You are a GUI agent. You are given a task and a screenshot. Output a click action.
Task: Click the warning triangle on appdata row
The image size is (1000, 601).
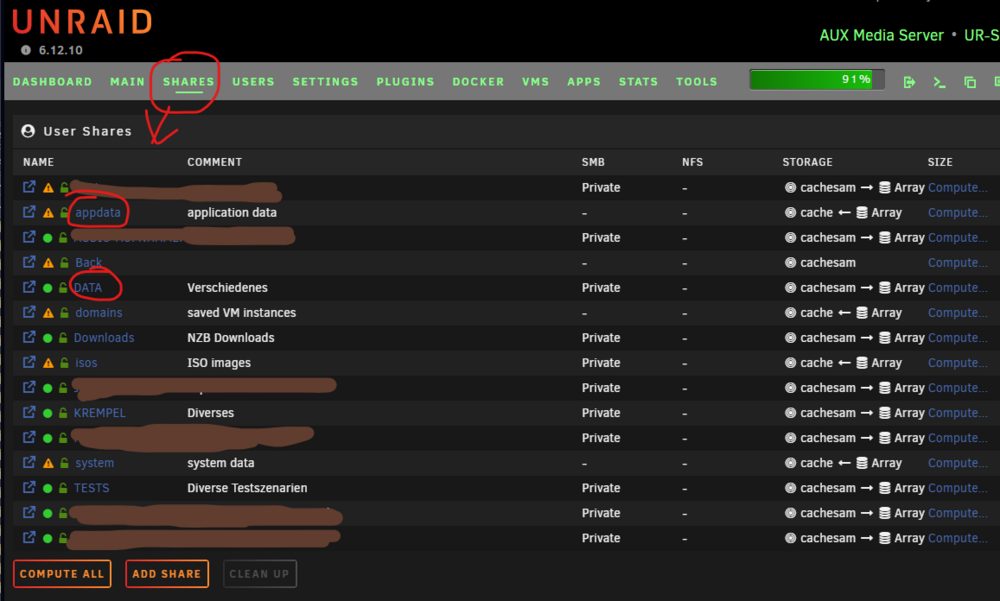click(48, 212)
